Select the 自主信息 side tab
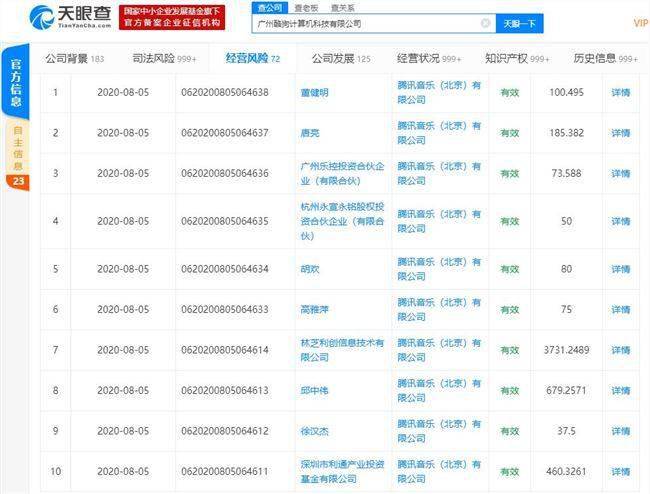The width and height of the screenshot is (650, 494). click(17, 148)
